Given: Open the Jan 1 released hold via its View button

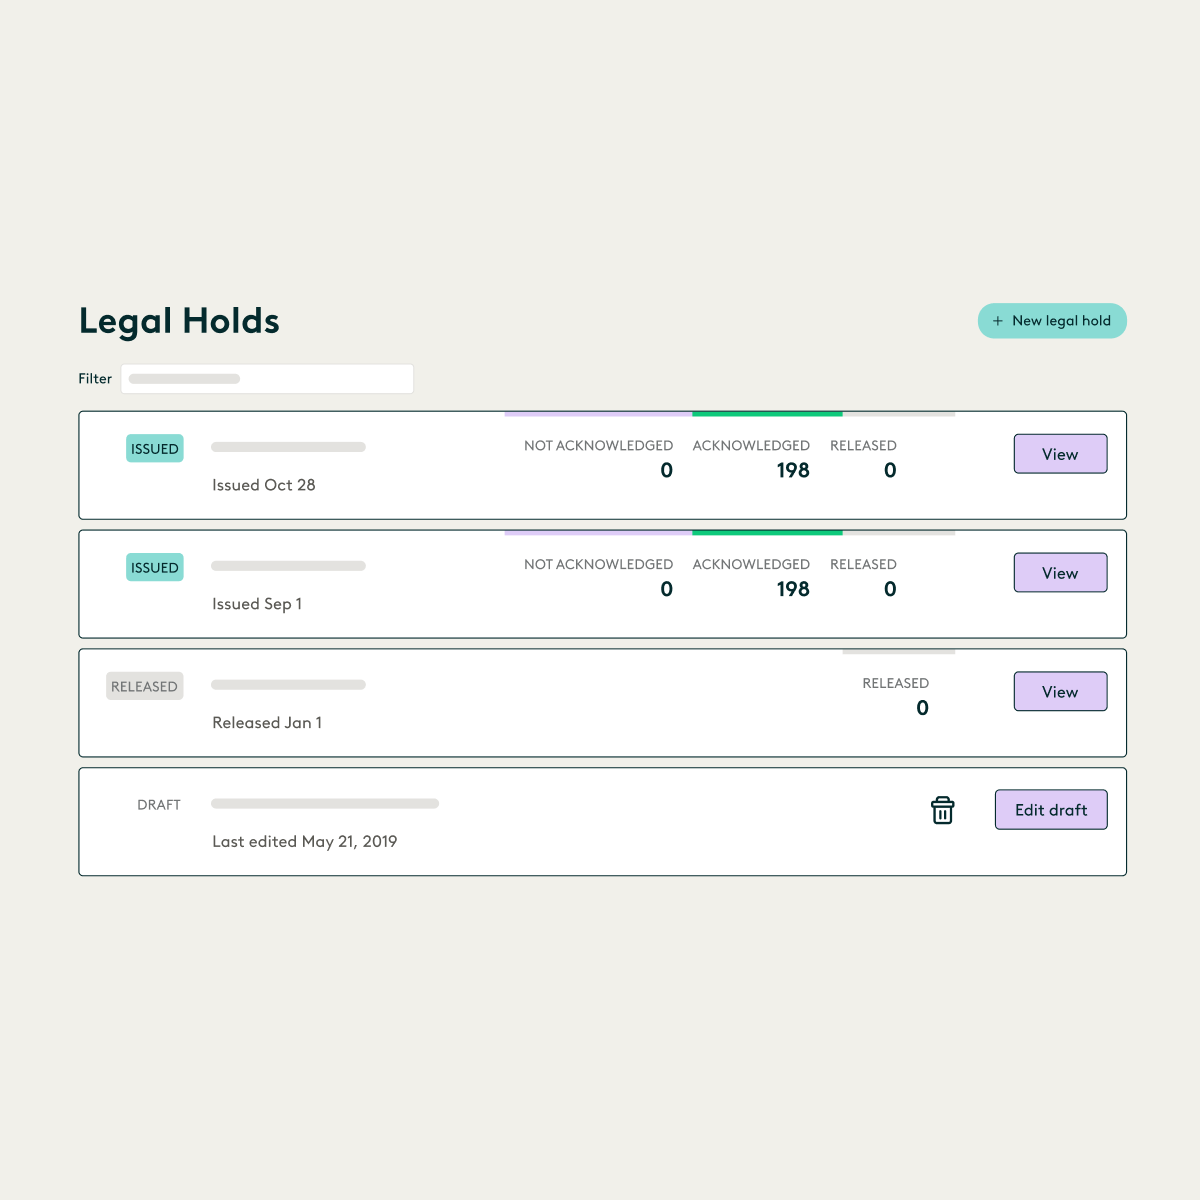Looking at the screenshot, I should point(1060,691).
